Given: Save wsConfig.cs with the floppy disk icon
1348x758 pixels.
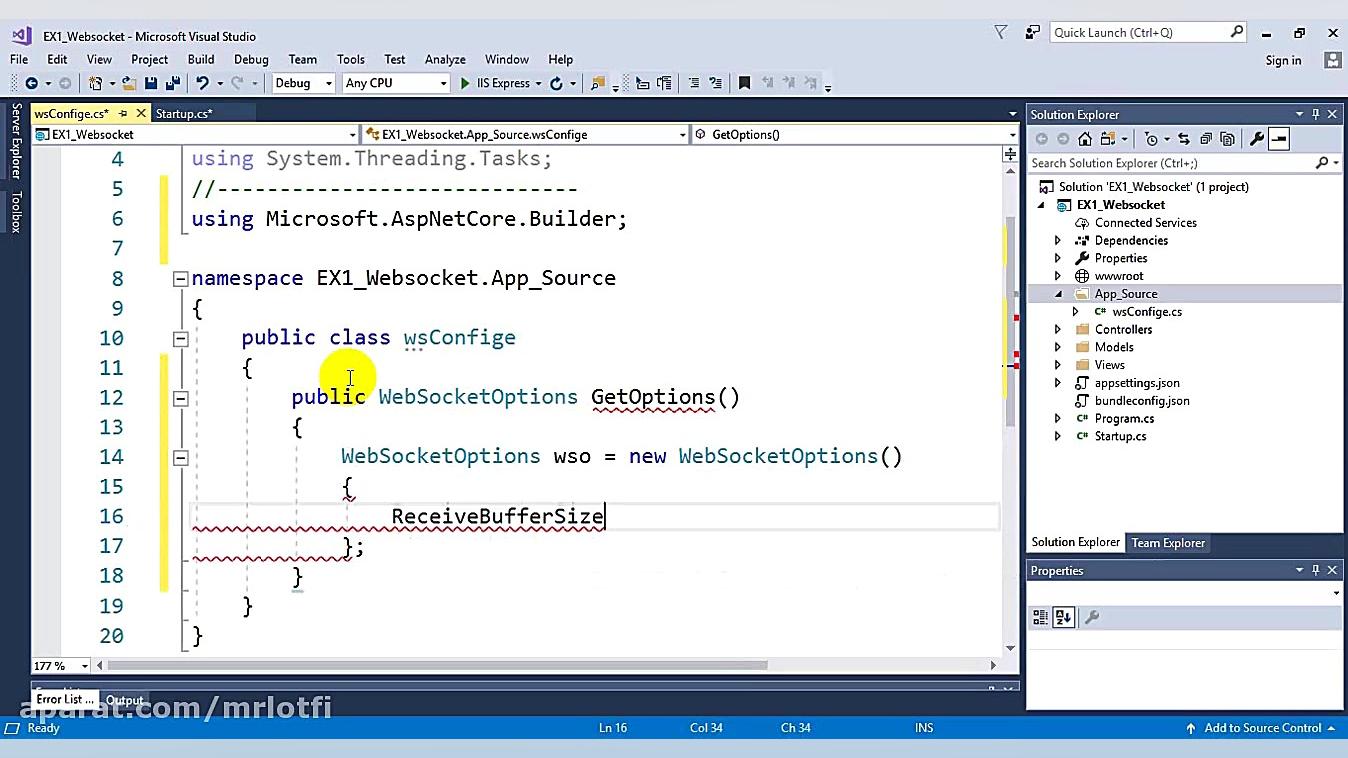Looking at the screenshot, I should pyautogui.click(x=151, y=84).
